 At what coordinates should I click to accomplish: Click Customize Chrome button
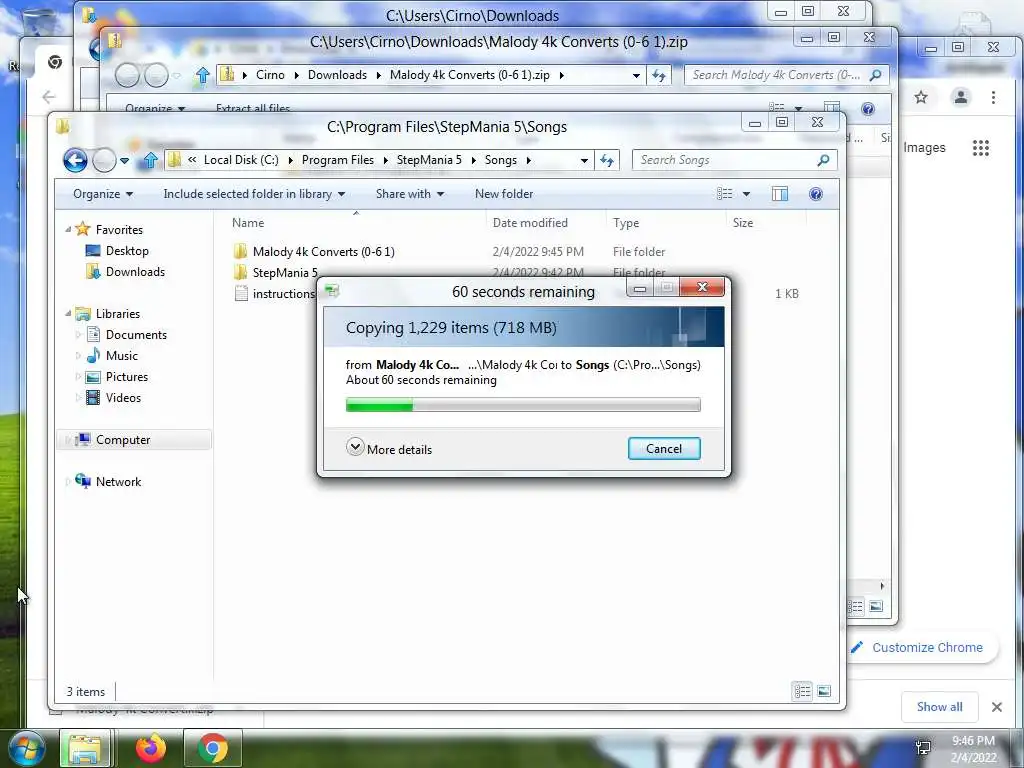point(925,647)
